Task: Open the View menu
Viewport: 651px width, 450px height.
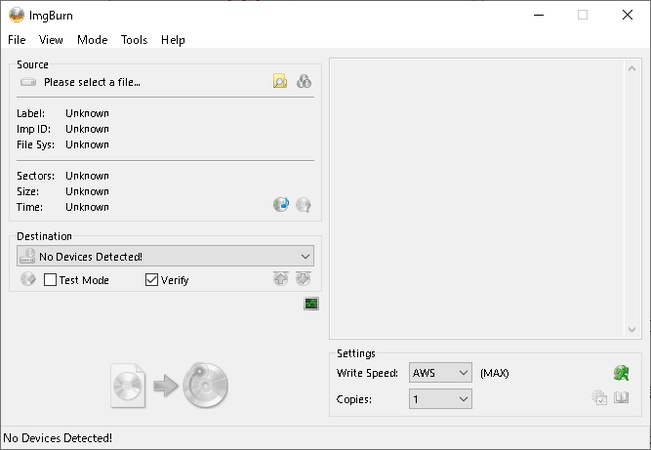Action: [51, 40]
